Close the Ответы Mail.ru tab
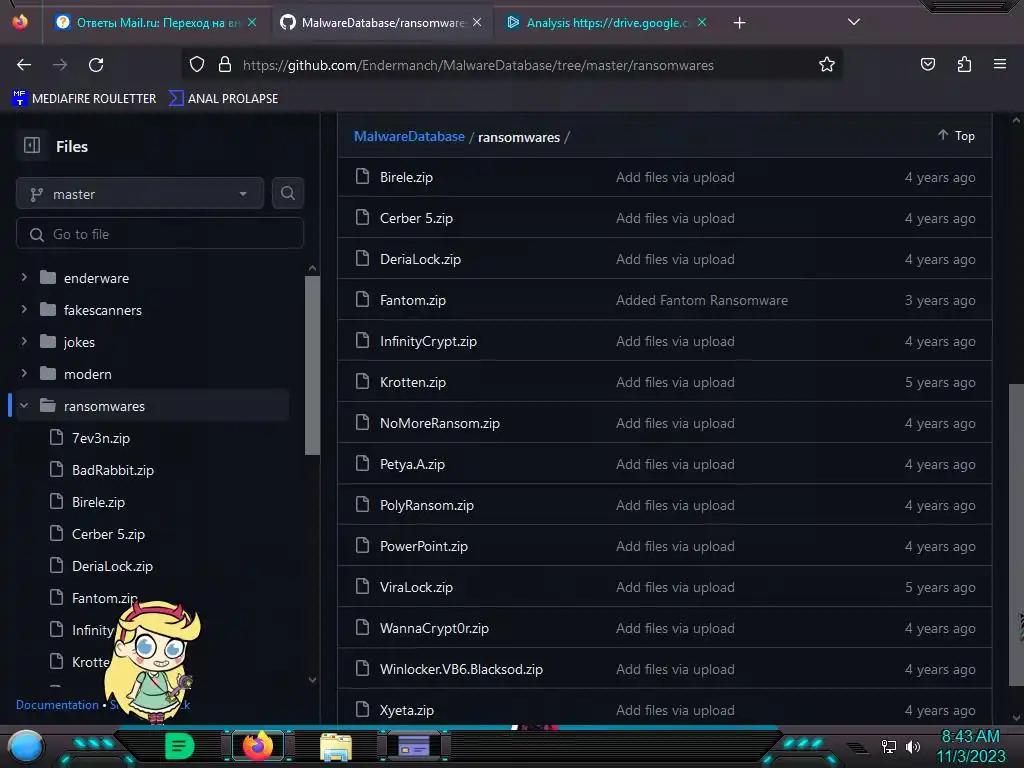Screen dimensions: 1024x768 pos(252,22)
